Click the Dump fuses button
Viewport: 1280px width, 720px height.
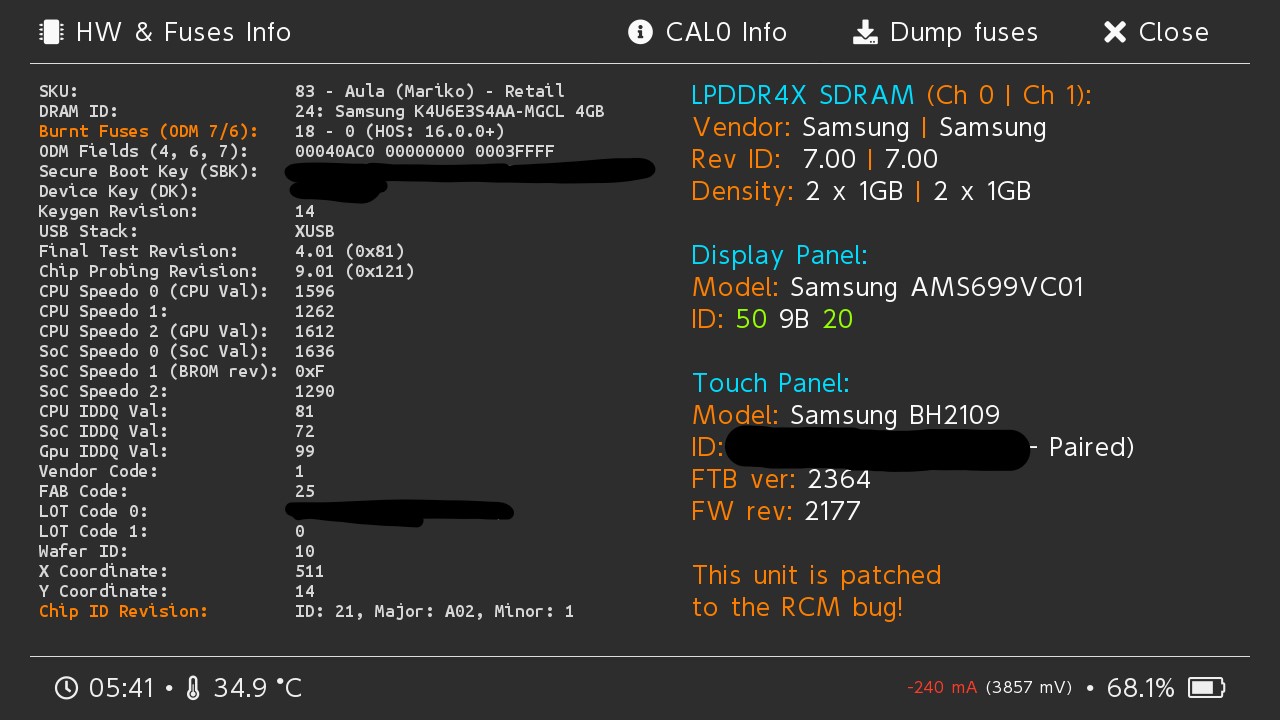click(945, 32)
